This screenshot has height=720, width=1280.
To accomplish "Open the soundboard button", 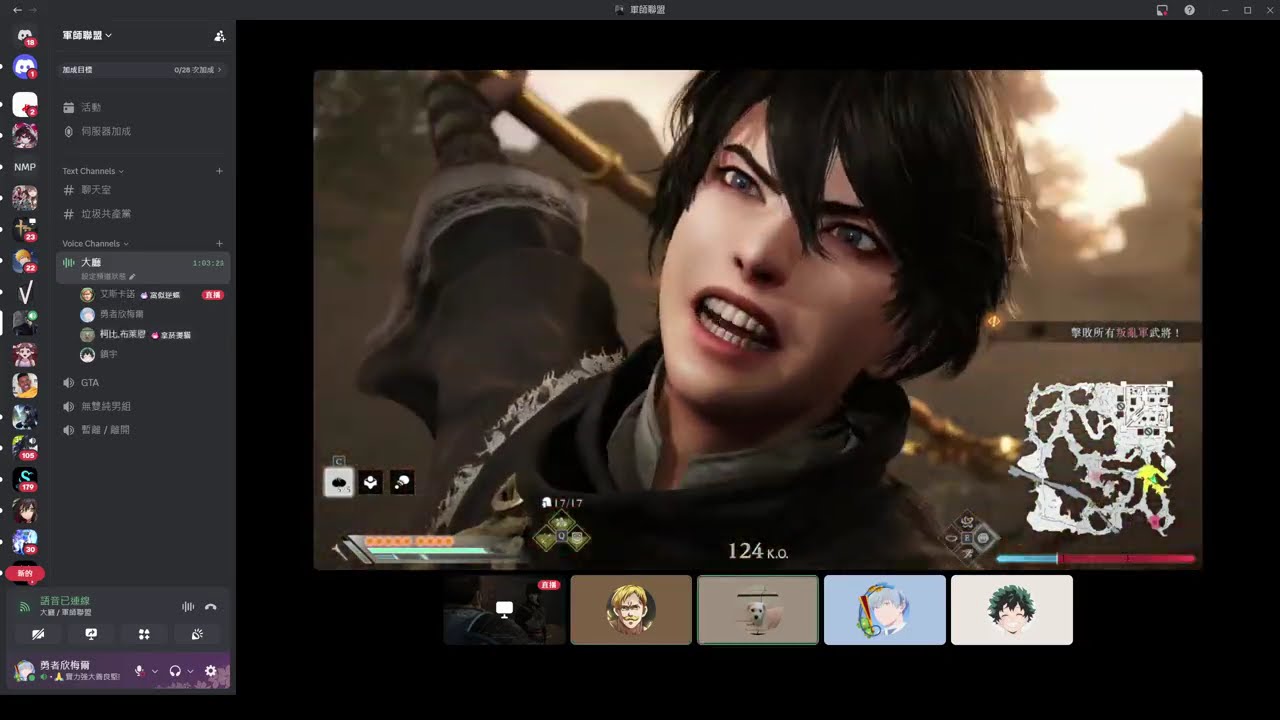I will point(197,634).
